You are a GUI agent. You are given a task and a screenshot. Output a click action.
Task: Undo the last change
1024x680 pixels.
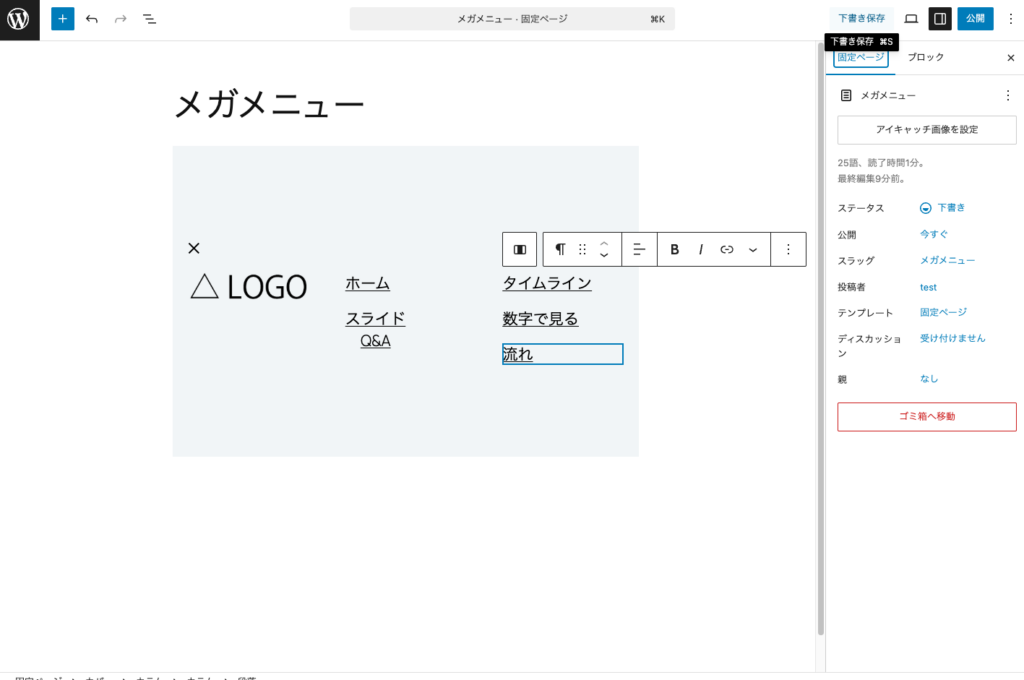point(90,18)
